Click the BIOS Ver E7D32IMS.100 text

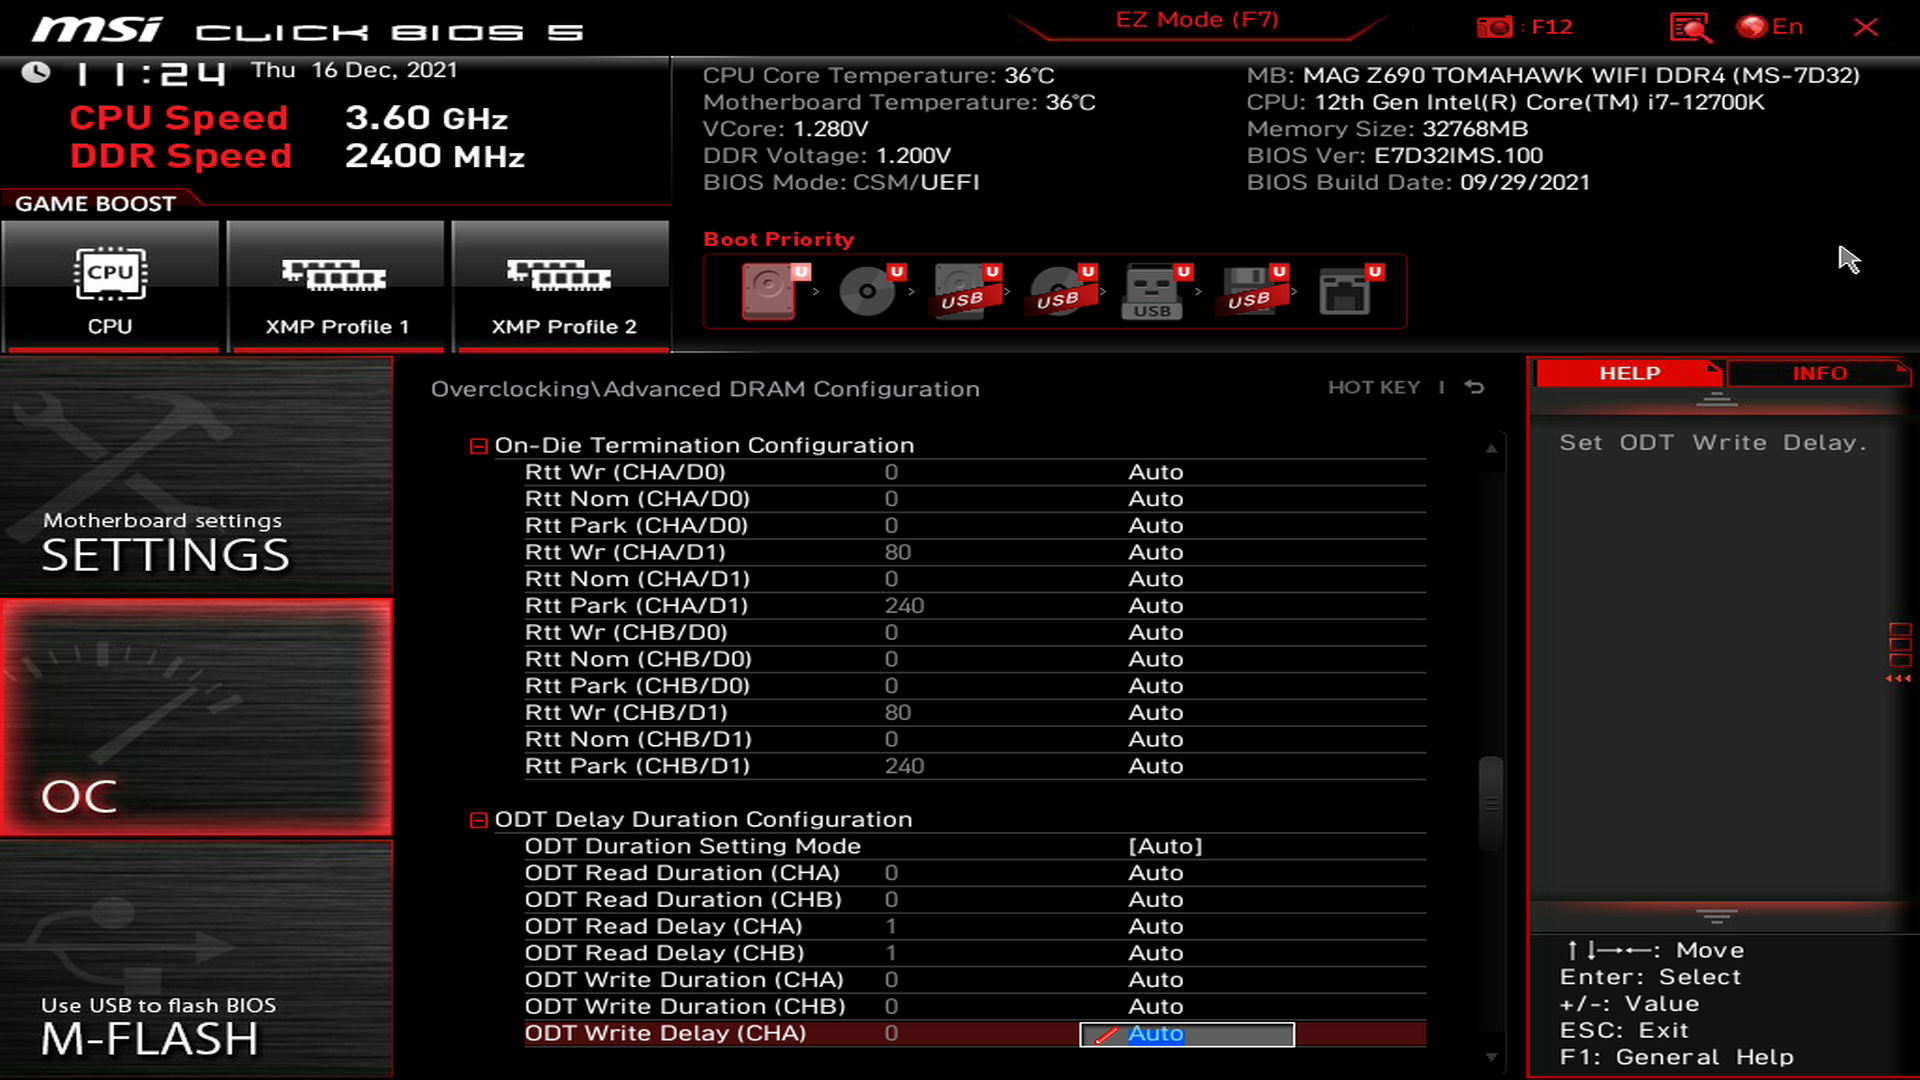click(1395, 156)
